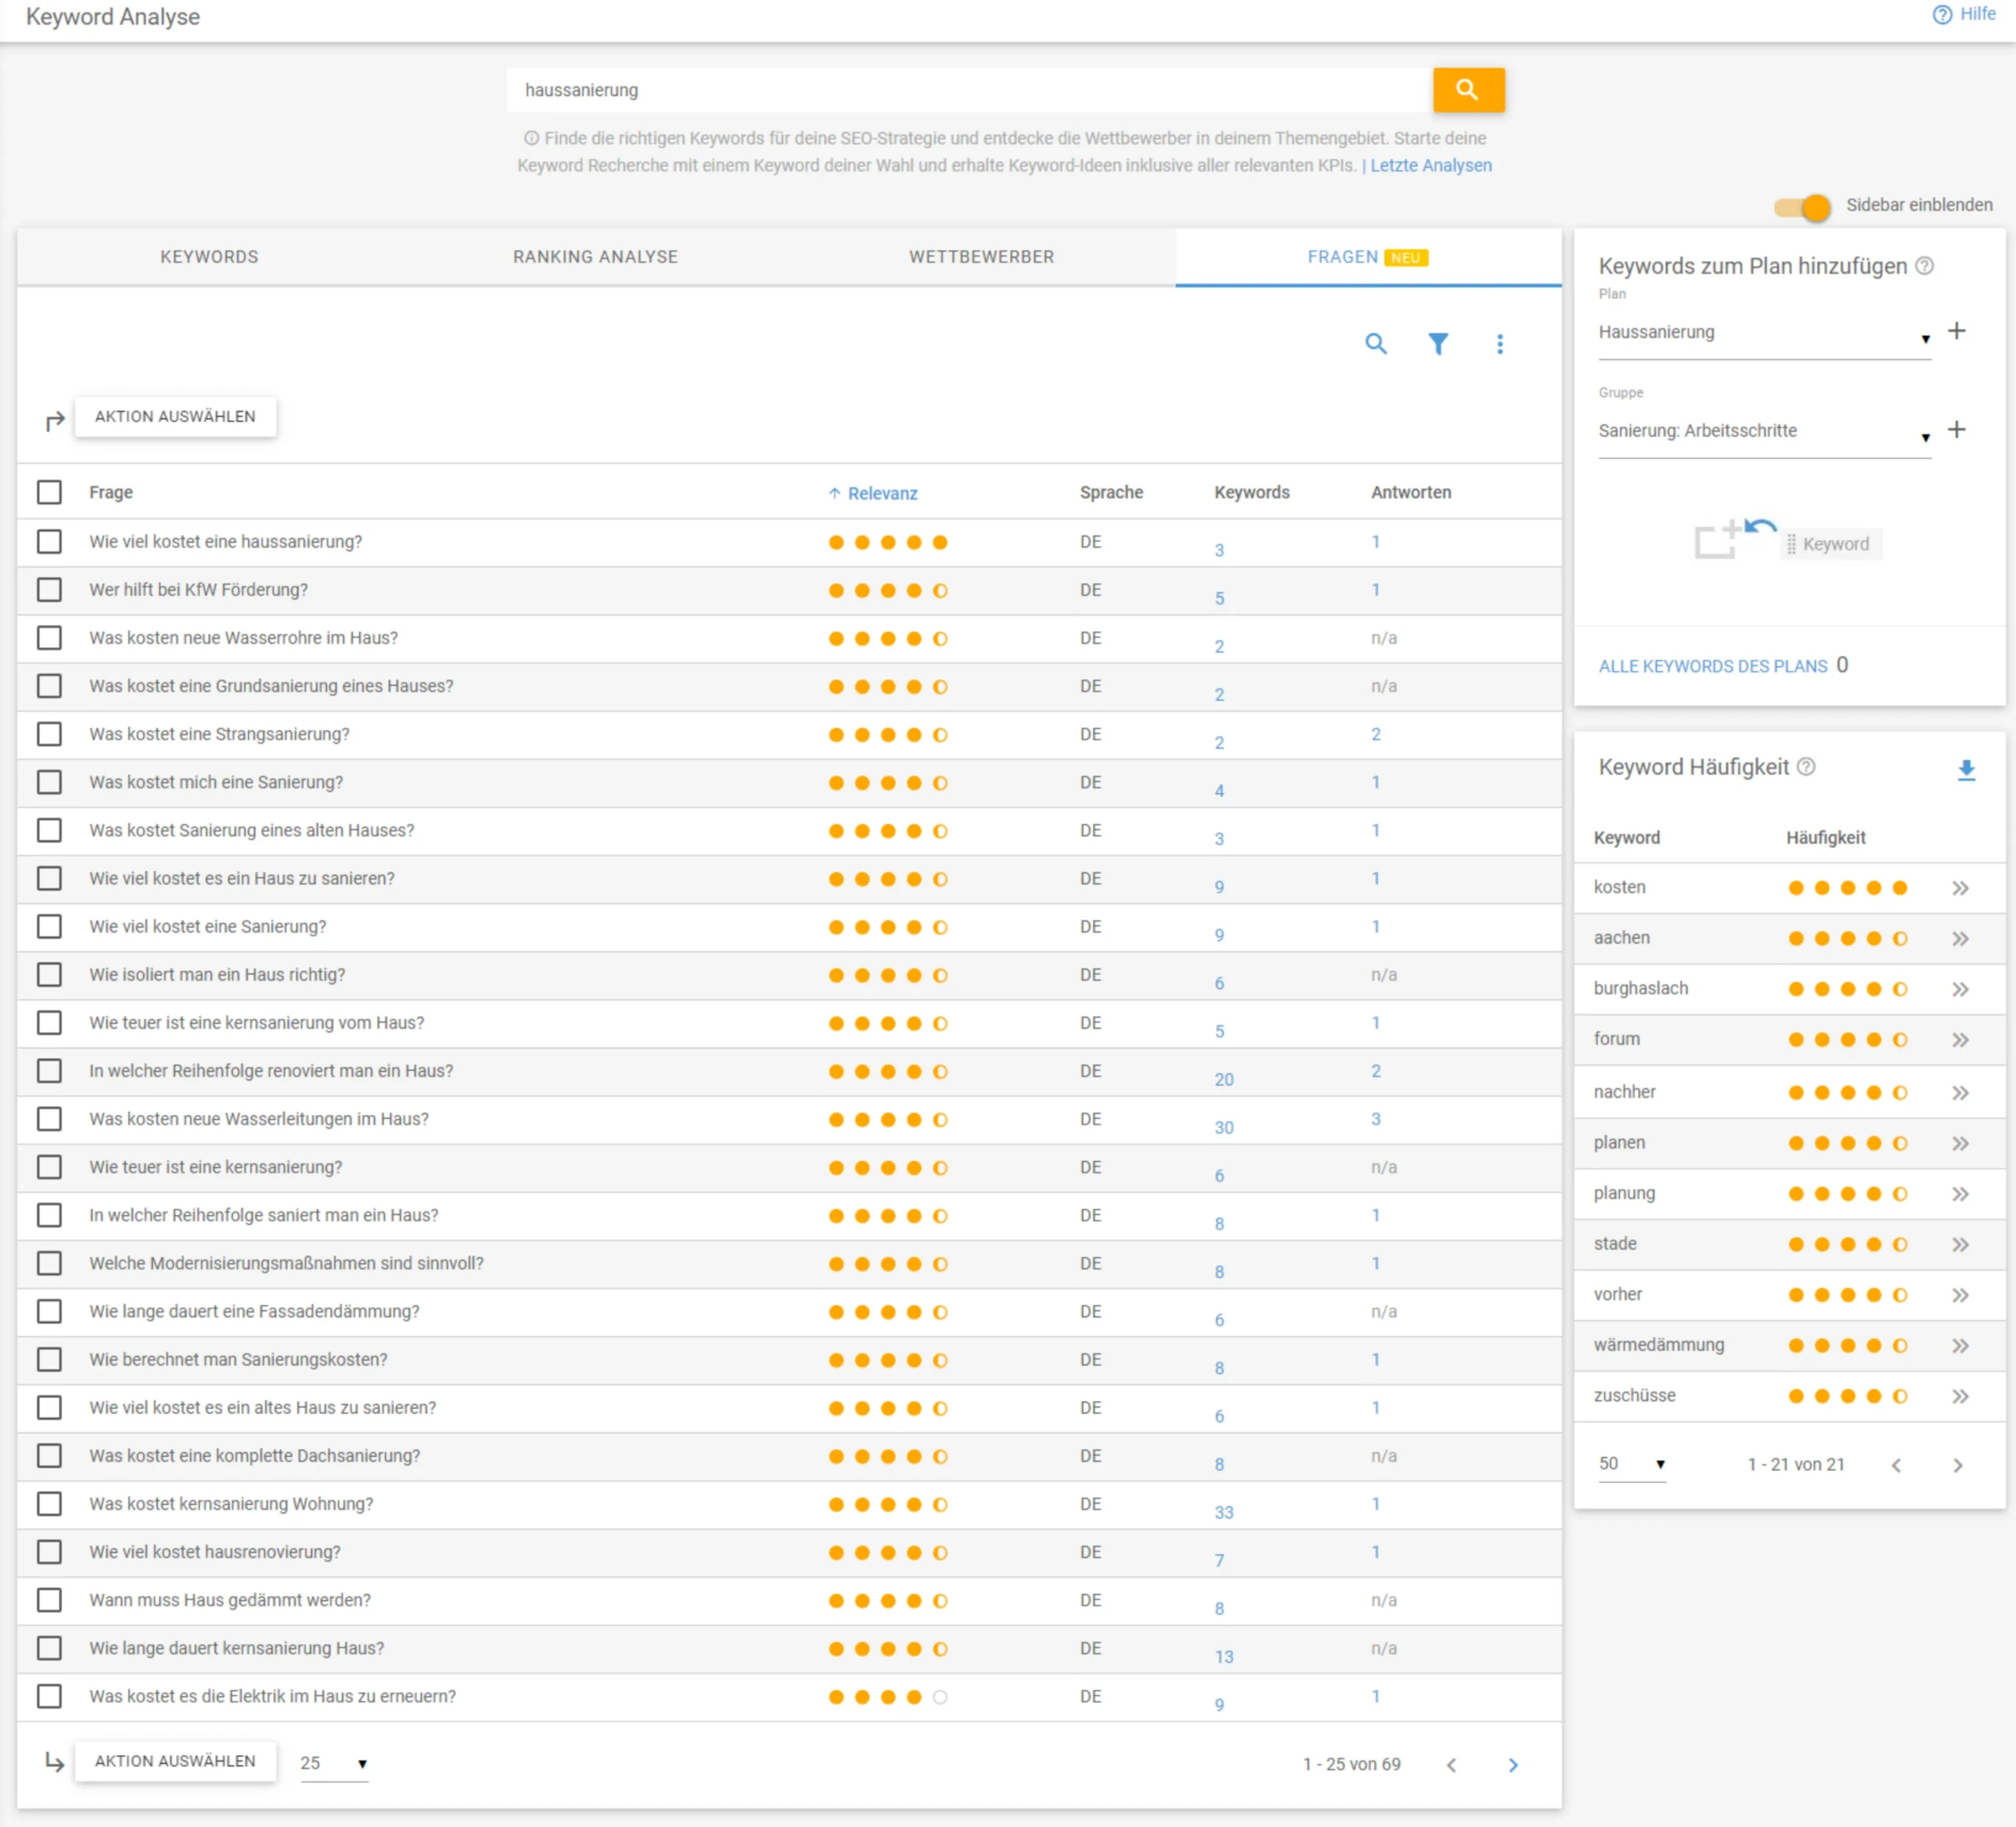The height and width of the screenshot is (1827, 2016).
Task: Check the box for 'Wer hilft bei KfW Förderung?'
Action: (49, 590)
